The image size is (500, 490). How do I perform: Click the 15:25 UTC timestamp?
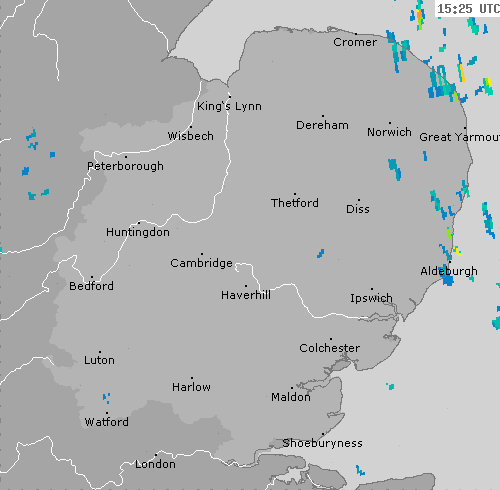pyautogui.click(x=468, y=9)
